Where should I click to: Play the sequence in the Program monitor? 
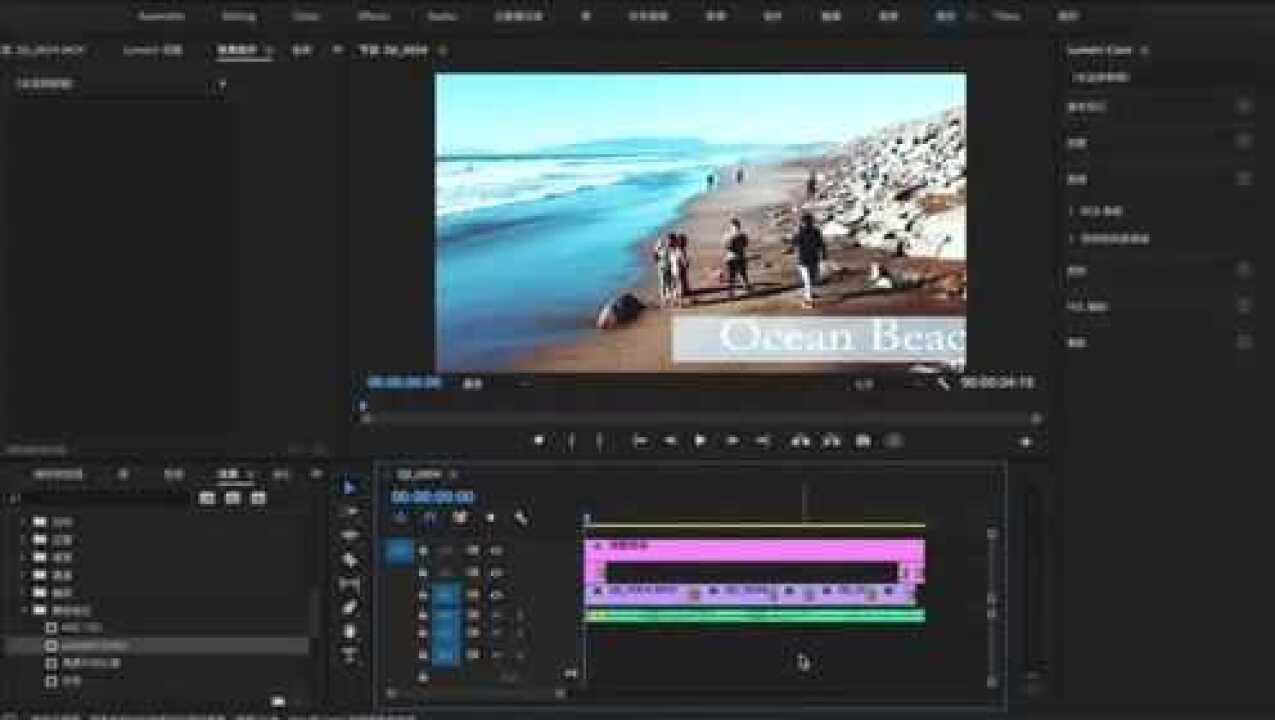click(700, 440)
